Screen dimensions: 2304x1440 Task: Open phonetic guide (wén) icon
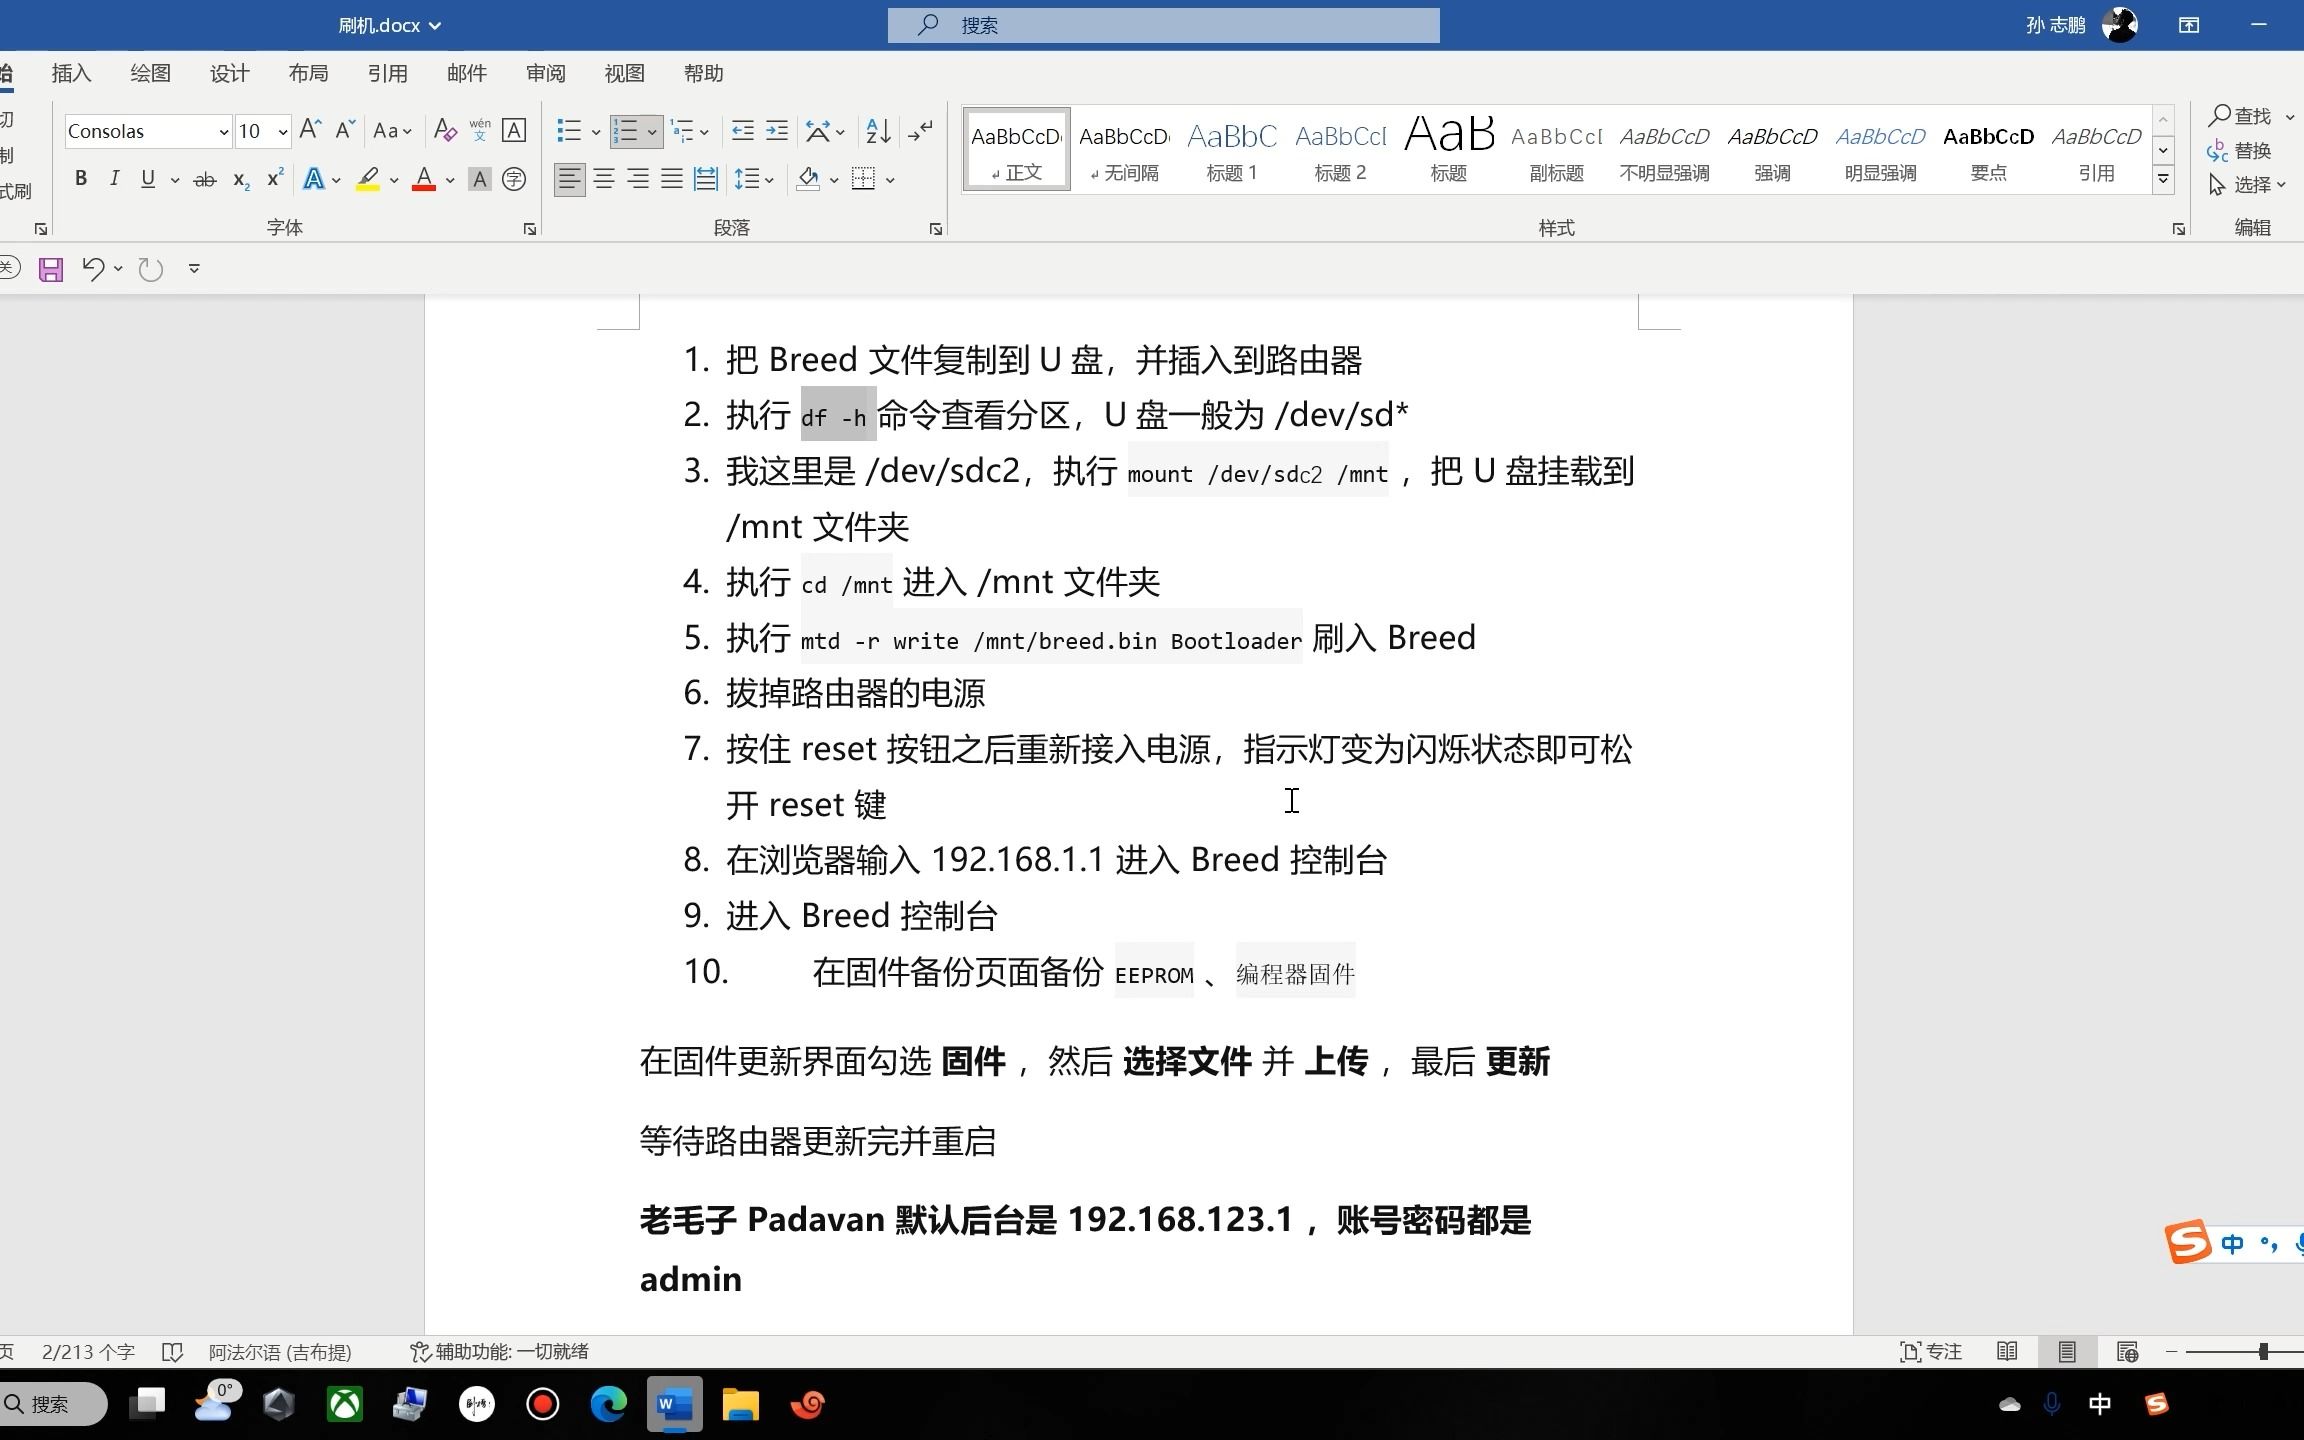tap(480, 130)
